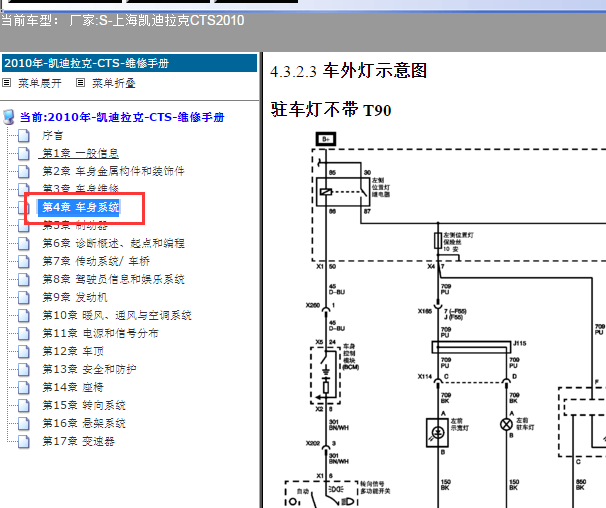Select root node 当前:2010年-凯迪拉克-CTS-维修手册
This screenshot has width=606, height=508.
[122, 117]
